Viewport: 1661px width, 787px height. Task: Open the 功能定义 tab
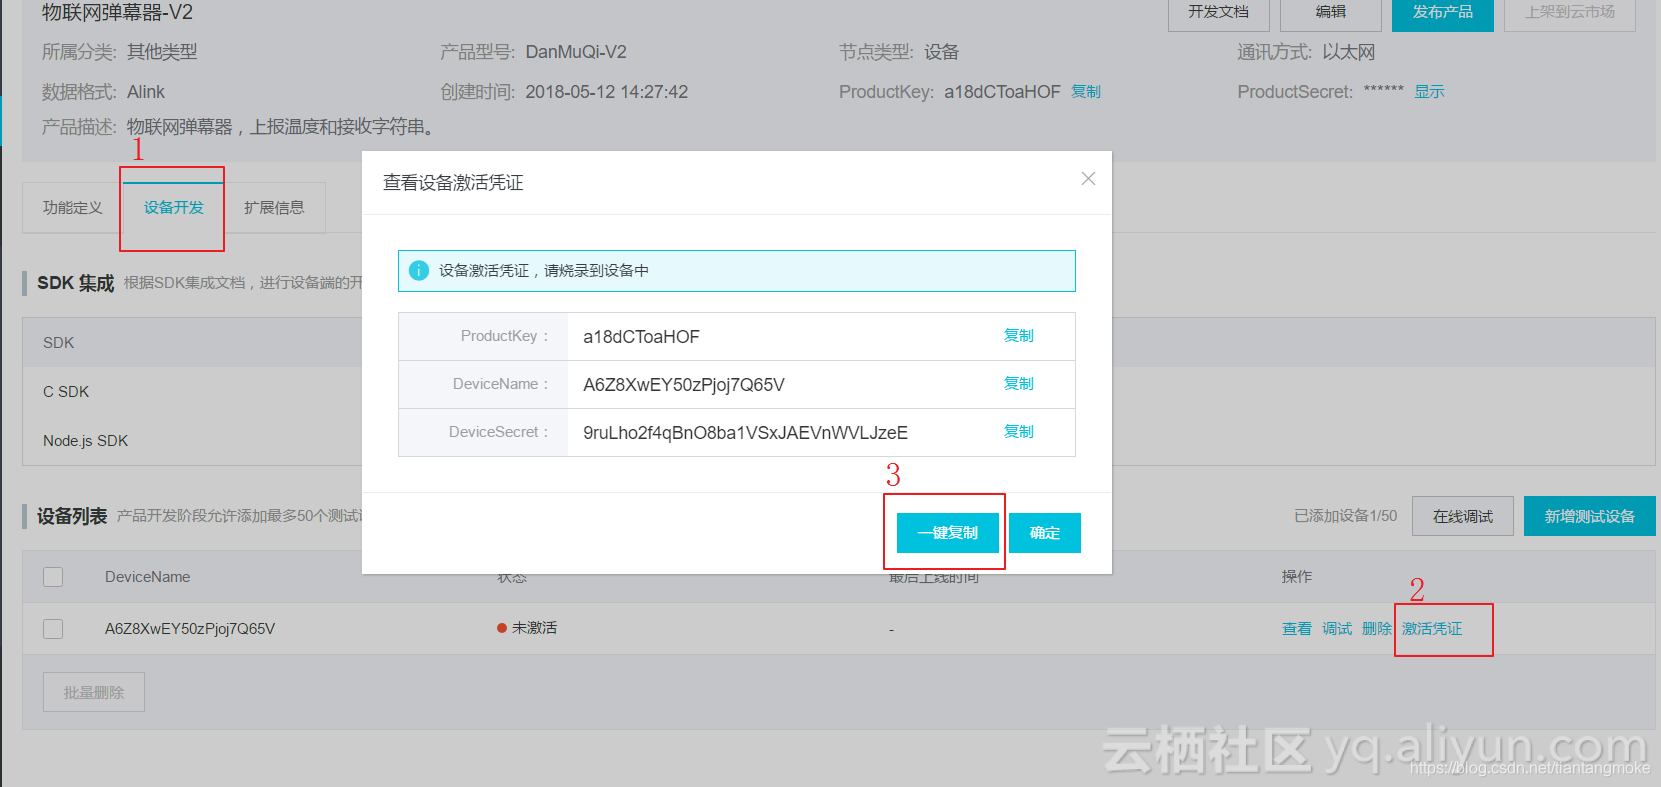point(73,208)
